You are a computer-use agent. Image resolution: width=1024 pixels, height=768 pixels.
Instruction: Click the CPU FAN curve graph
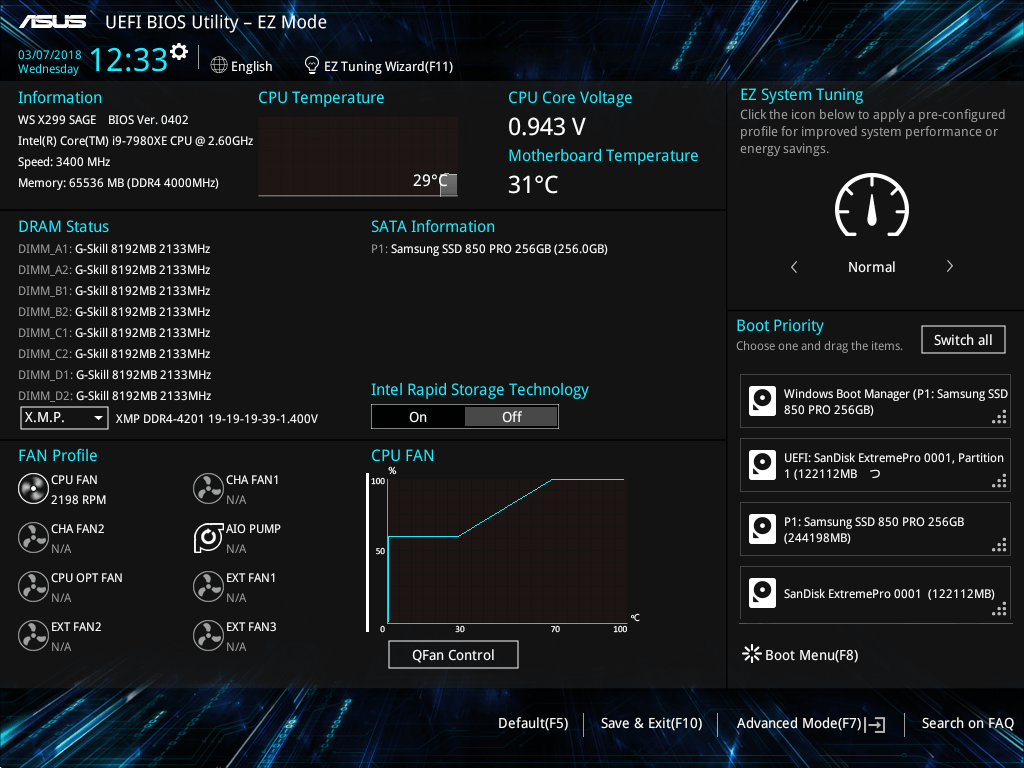coord(507,551)
